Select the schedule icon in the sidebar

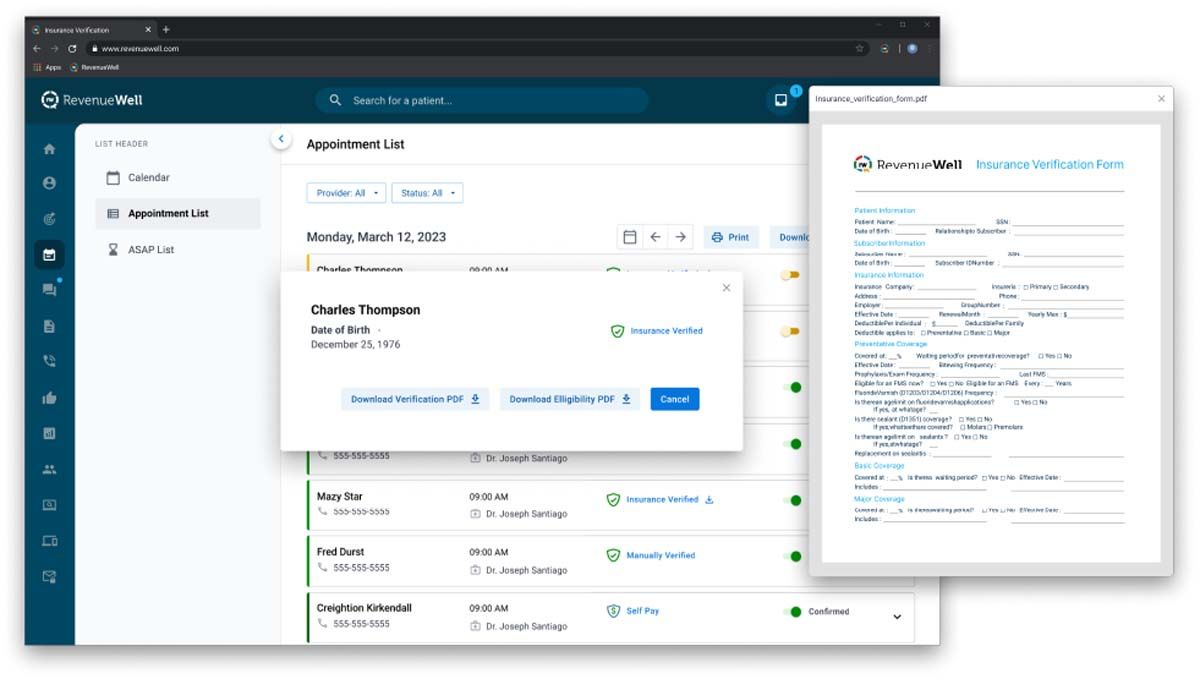49,254
